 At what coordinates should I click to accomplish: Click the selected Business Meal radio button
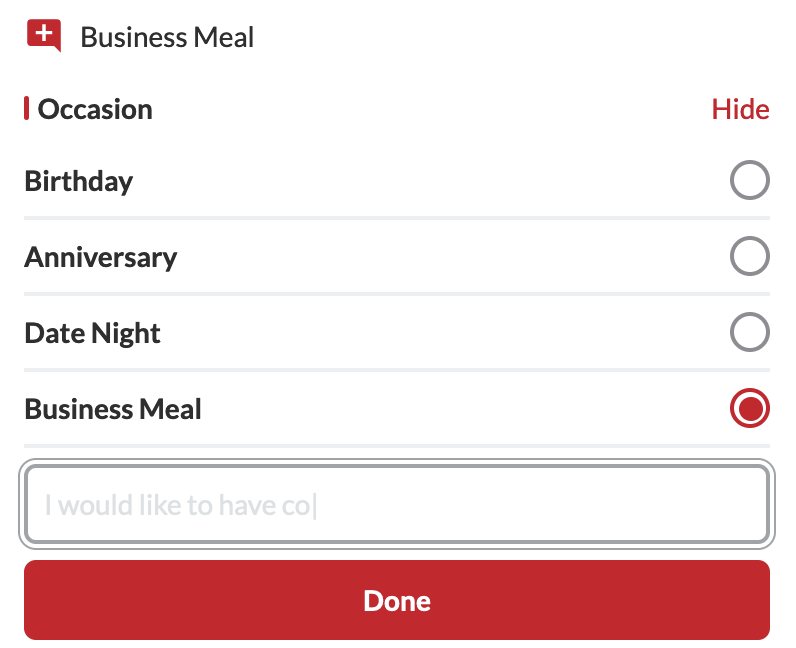[749, 409]
